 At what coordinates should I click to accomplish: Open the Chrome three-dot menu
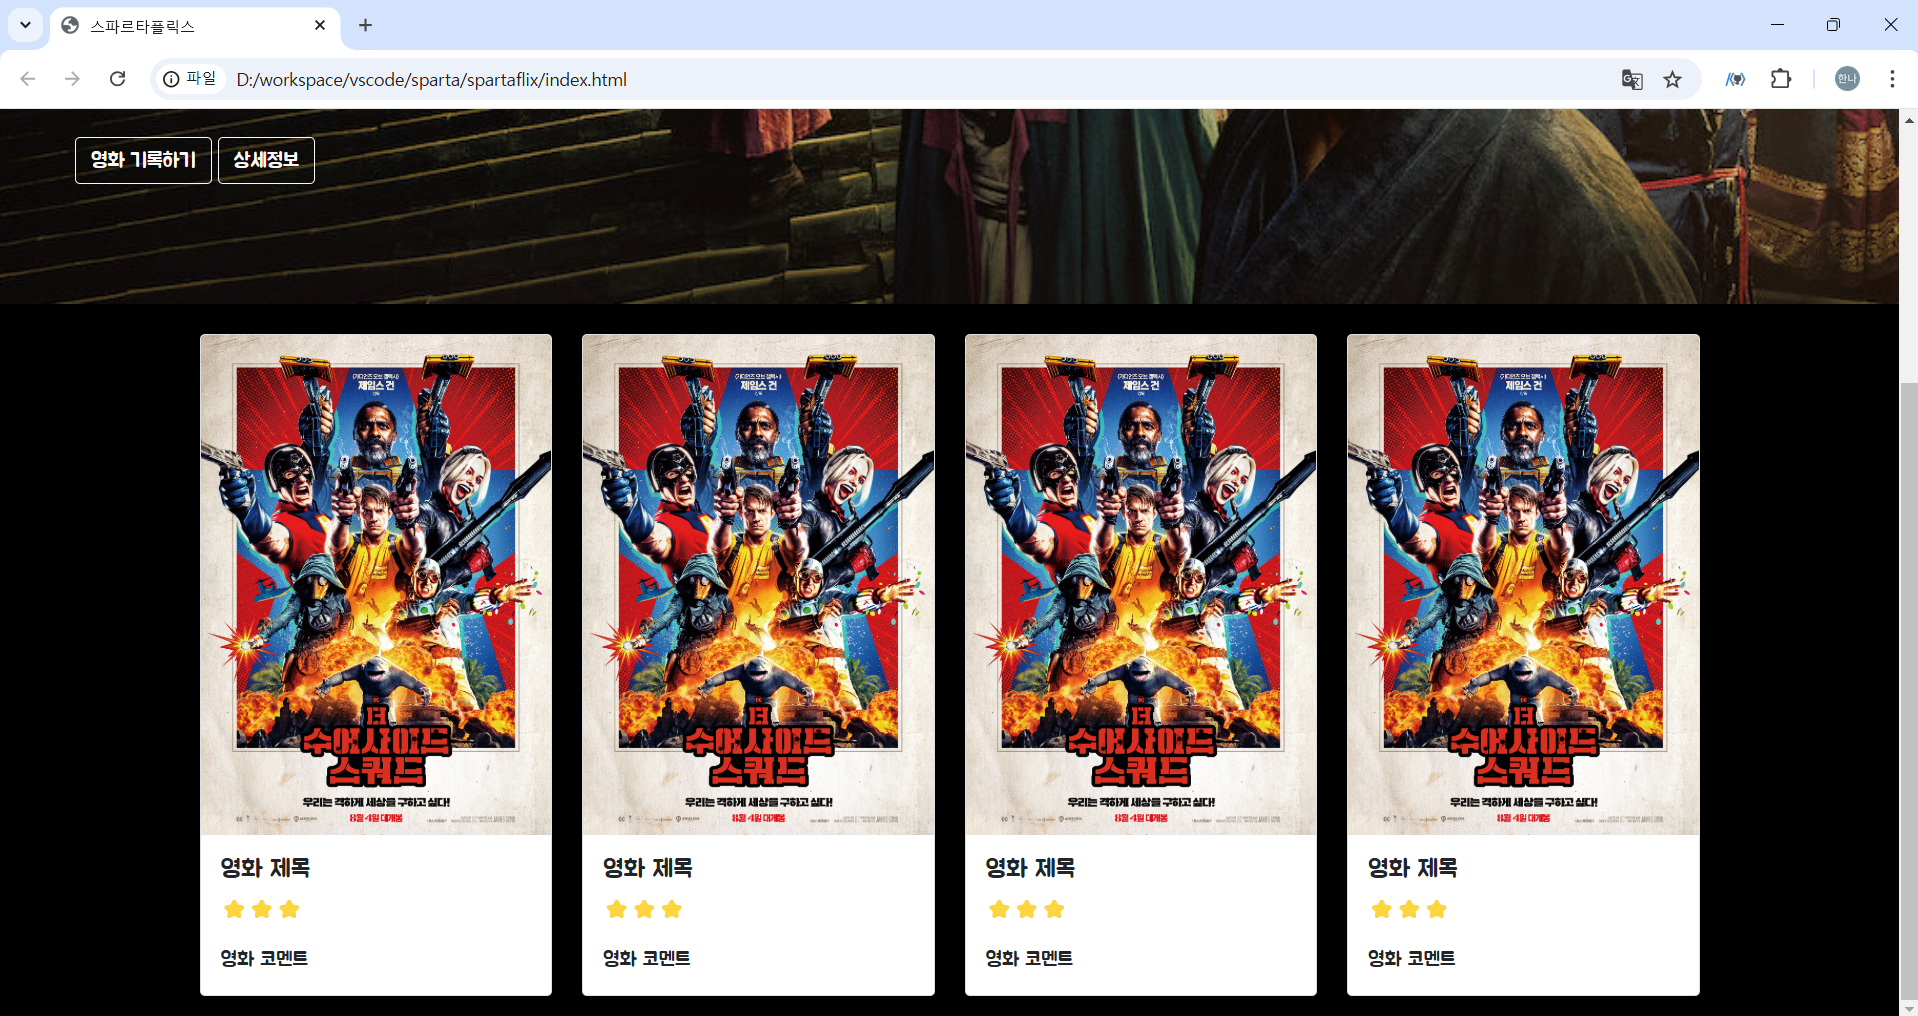(1892, 79)
